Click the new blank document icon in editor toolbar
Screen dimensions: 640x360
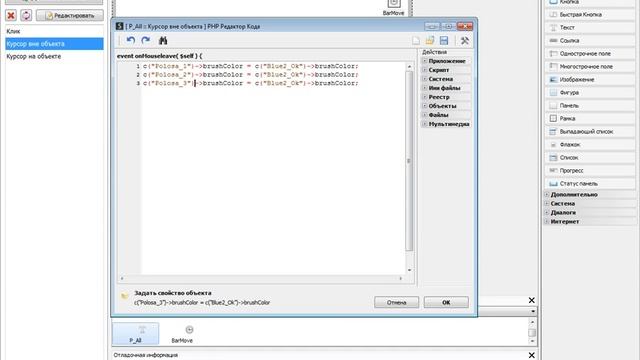click(x=416, y=40)
